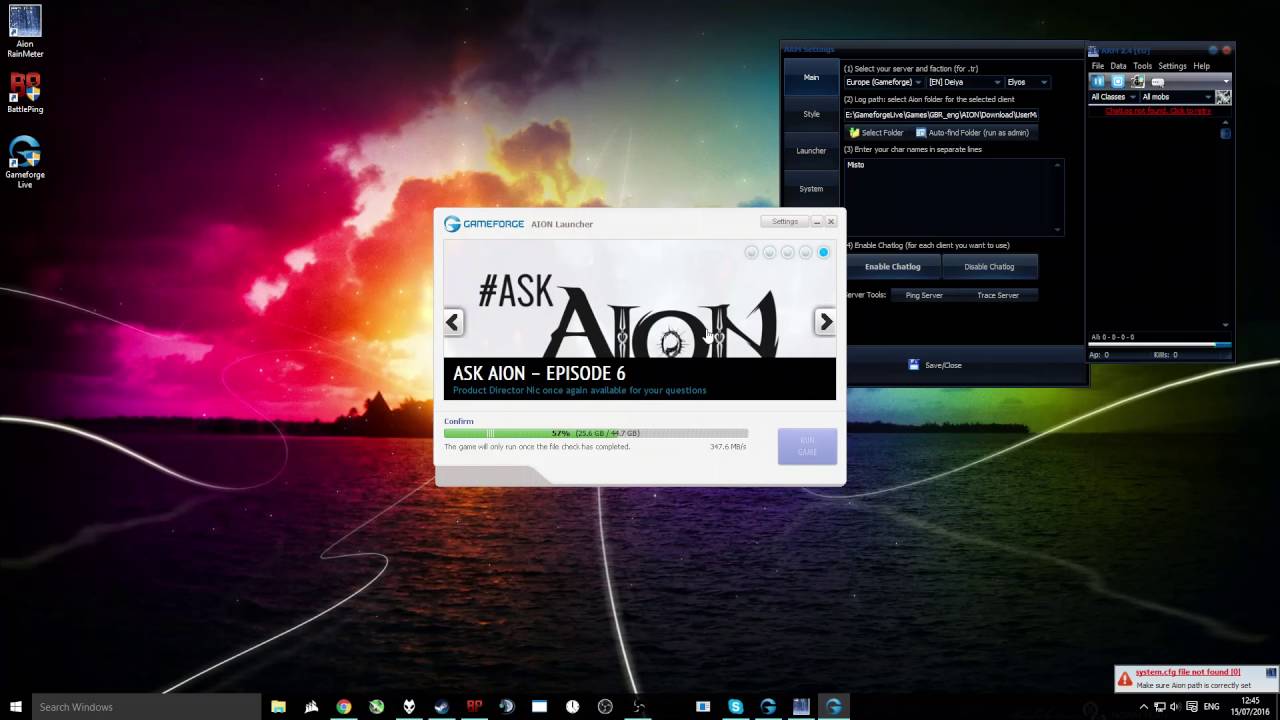The width and height of the screenshot is (1280, 720).
Task: Click Enable Chatlog button
Action: click(893, 267)
